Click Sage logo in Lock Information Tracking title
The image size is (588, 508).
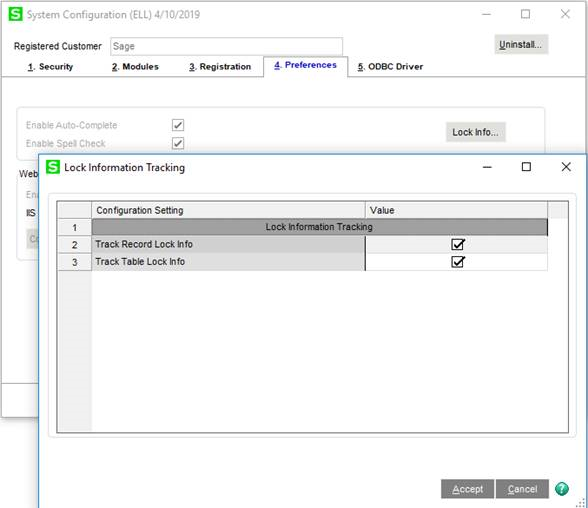[x=53, y=167]
